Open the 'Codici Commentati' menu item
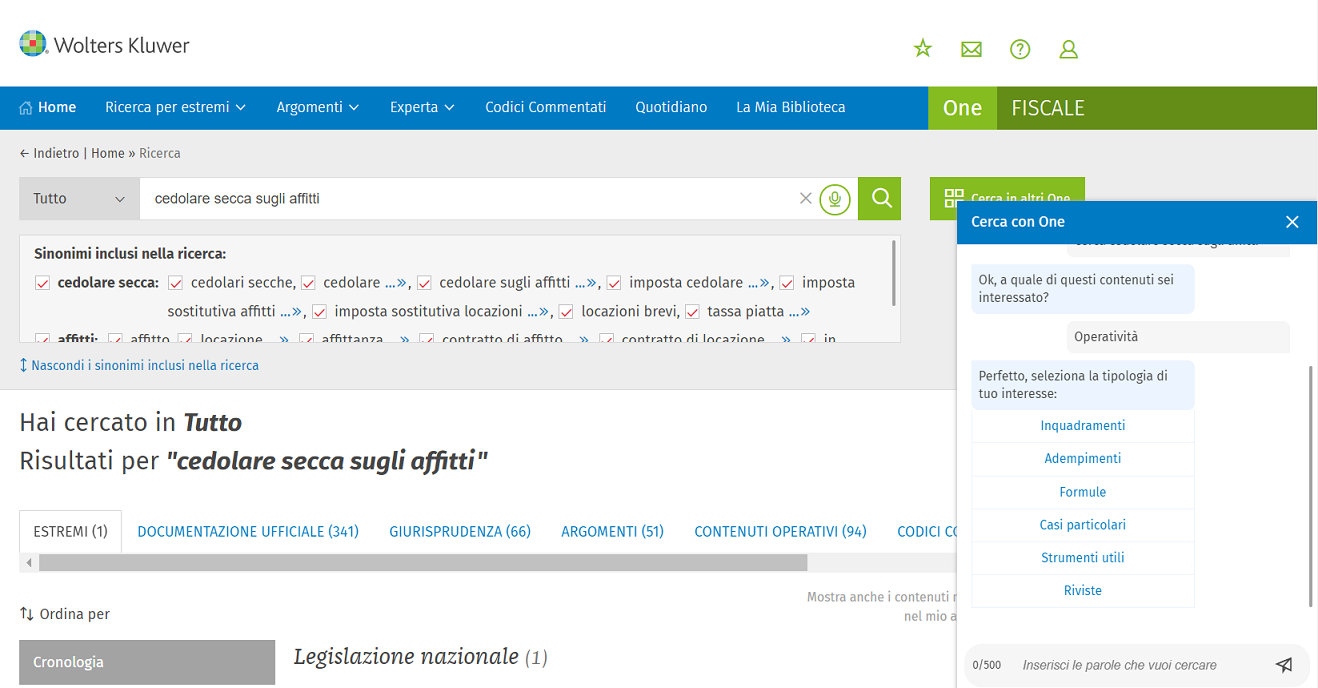1318x688 pixels. 545,107
